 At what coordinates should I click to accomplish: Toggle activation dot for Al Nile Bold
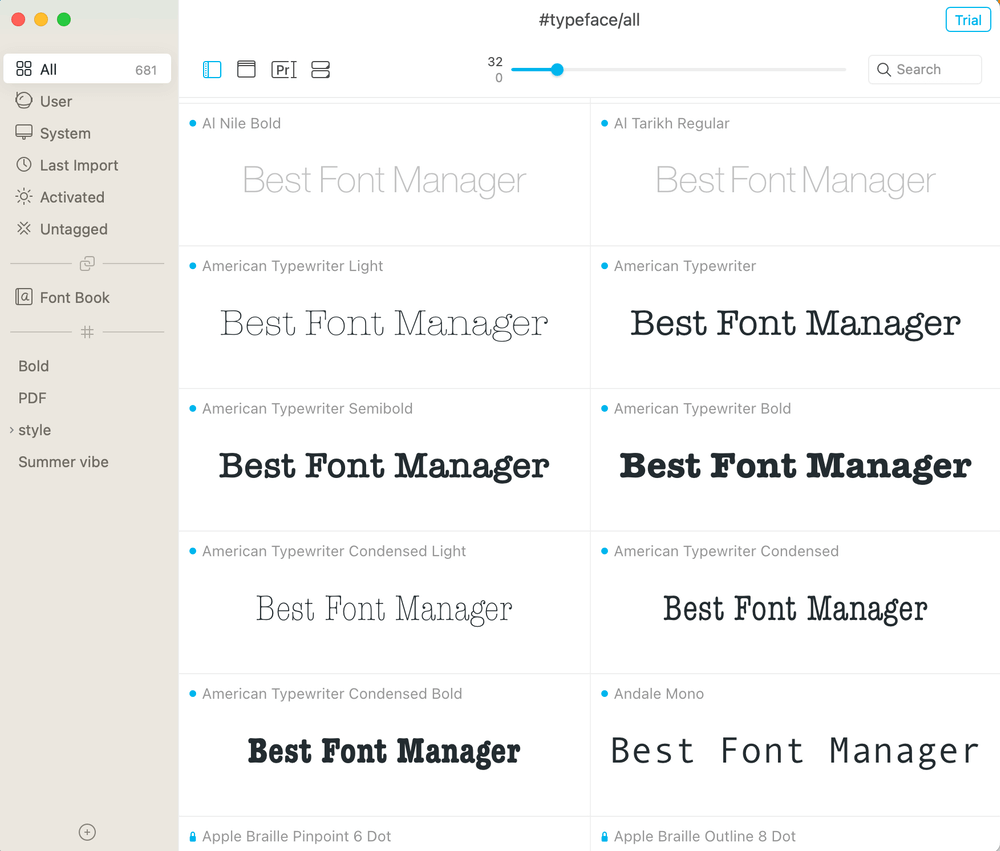pos(193,123)
